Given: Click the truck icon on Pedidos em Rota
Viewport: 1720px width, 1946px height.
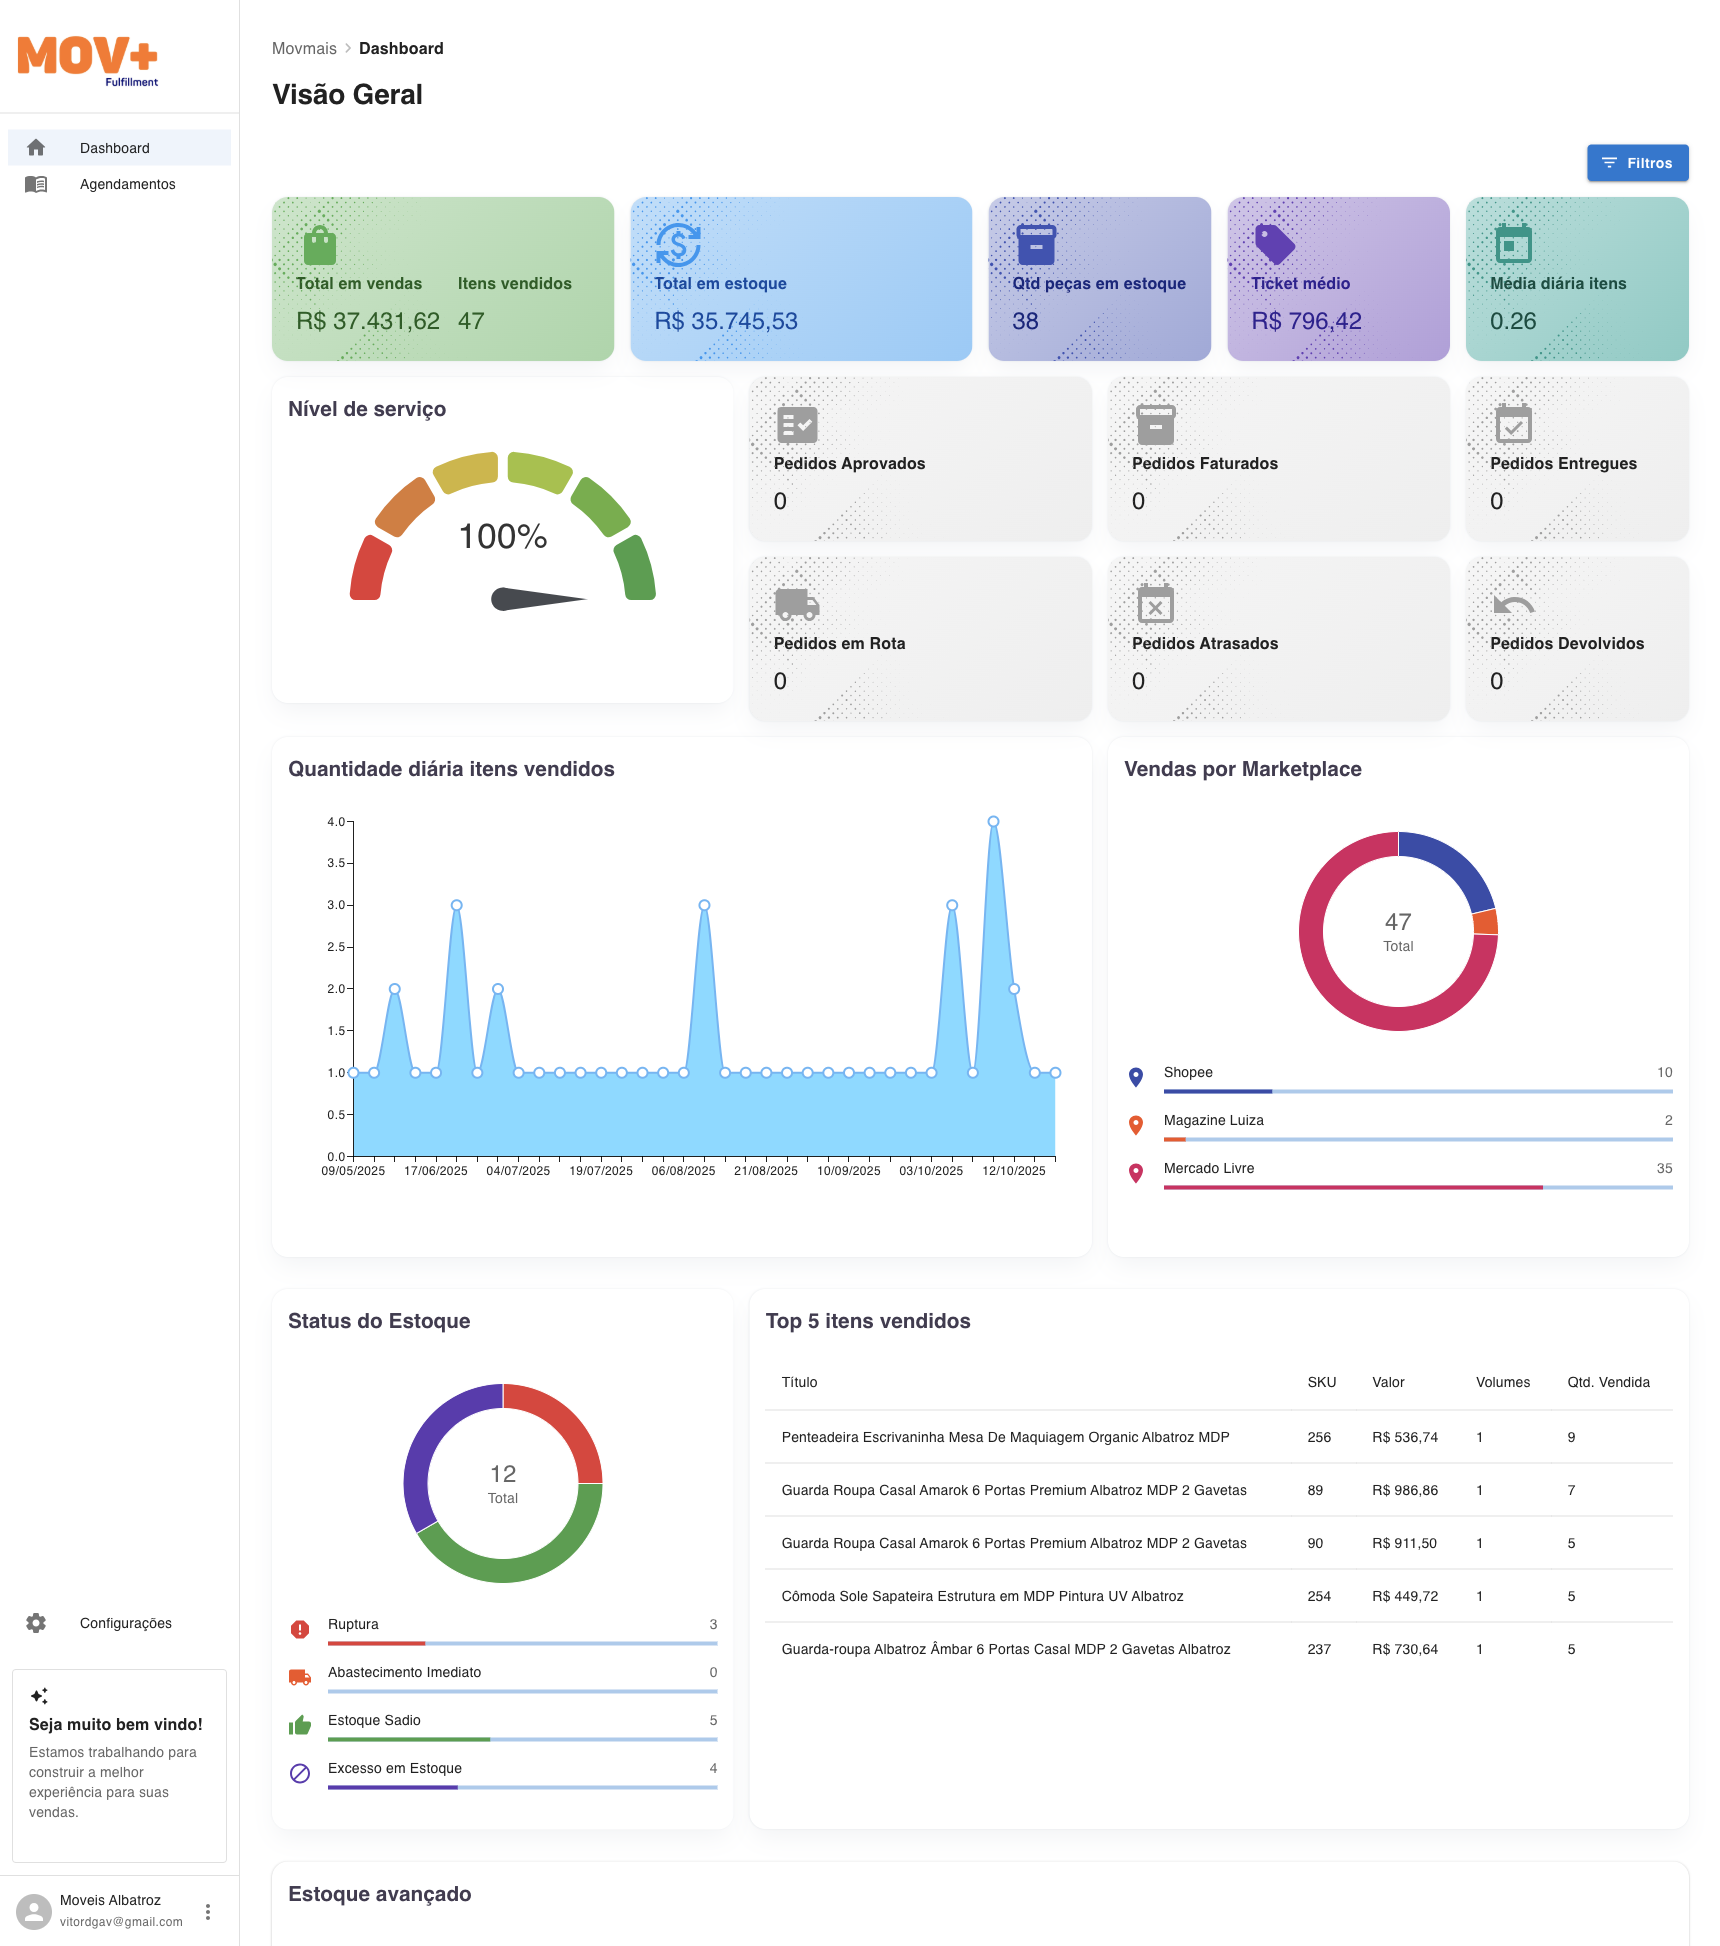Looking at the screenshot, I should (x=797, y=604).
